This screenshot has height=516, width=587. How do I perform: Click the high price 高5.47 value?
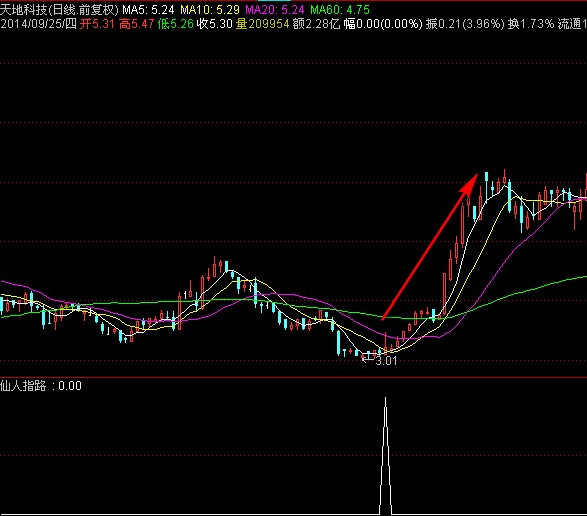click(x=137, y=24)
